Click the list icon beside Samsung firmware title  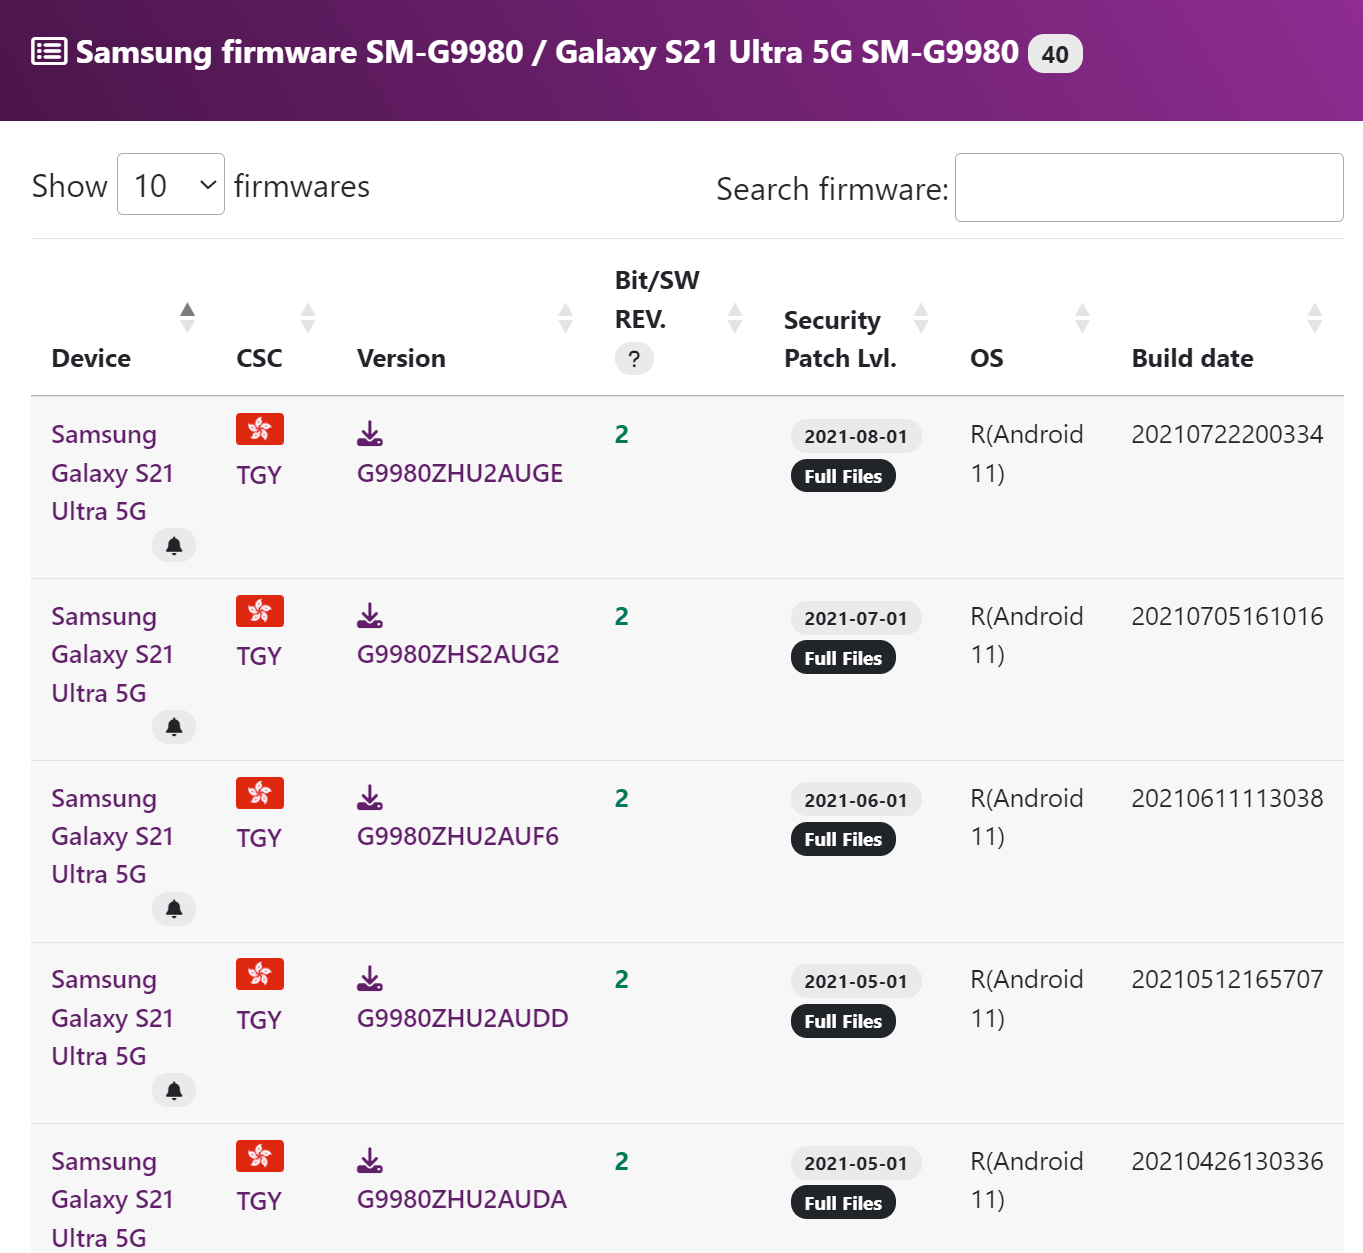pyautogui.click(x=49, y=51)
